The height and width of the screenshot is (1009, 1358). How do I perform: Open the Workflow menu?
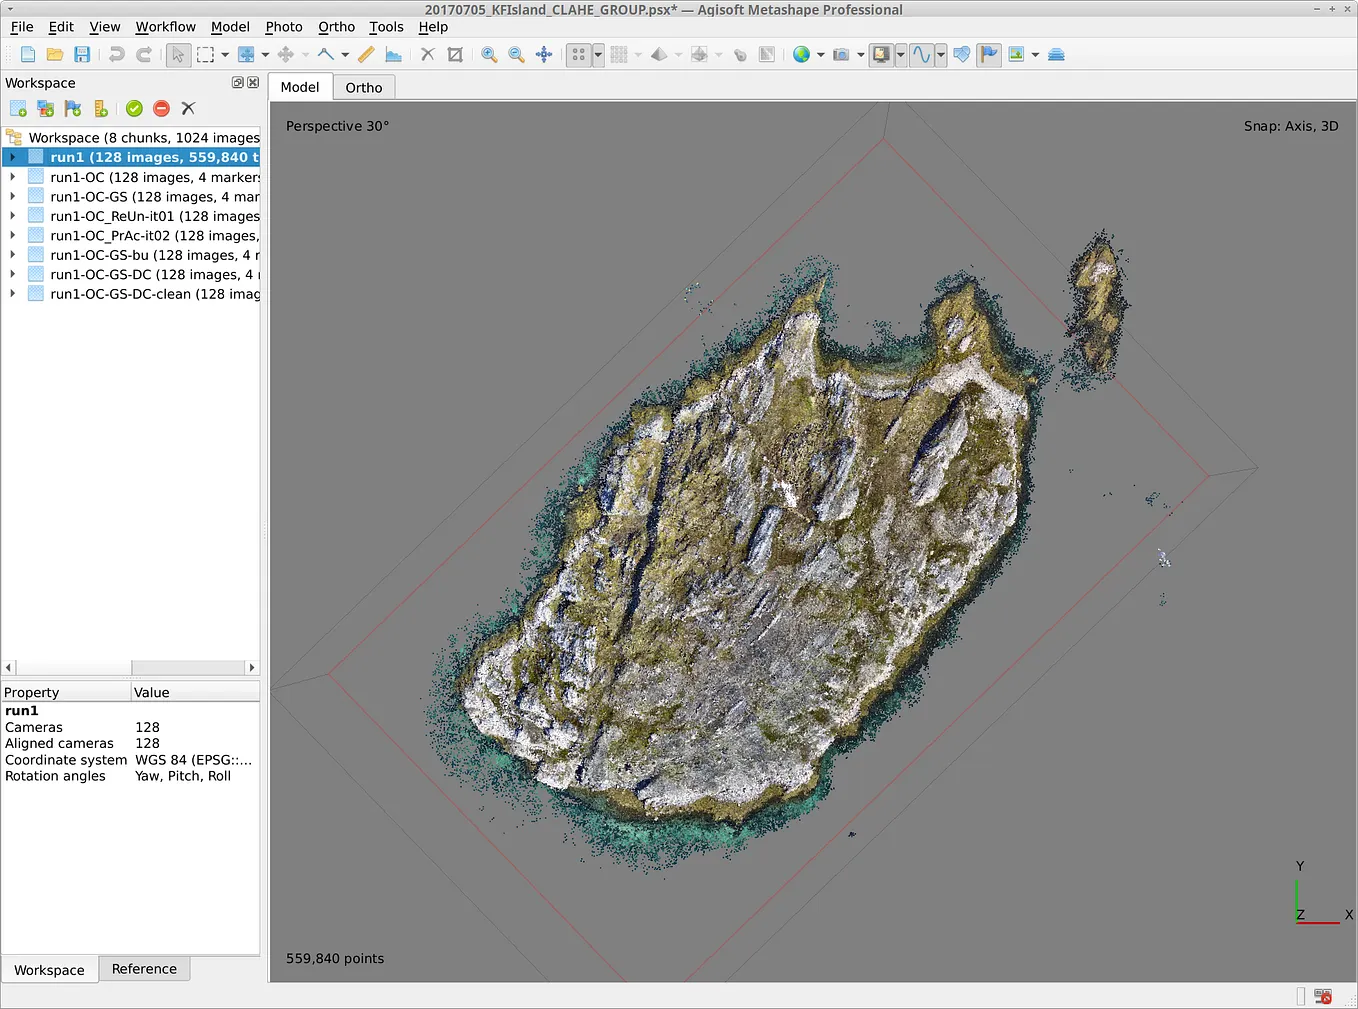pyautogui.click(x=165, y=27)
